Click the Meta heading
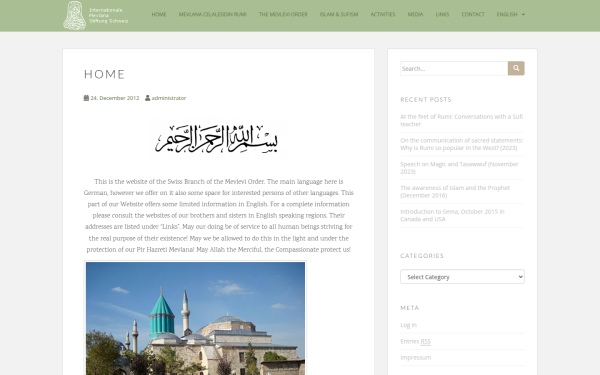This screenshot has height=375, width=600. [410, 308]
